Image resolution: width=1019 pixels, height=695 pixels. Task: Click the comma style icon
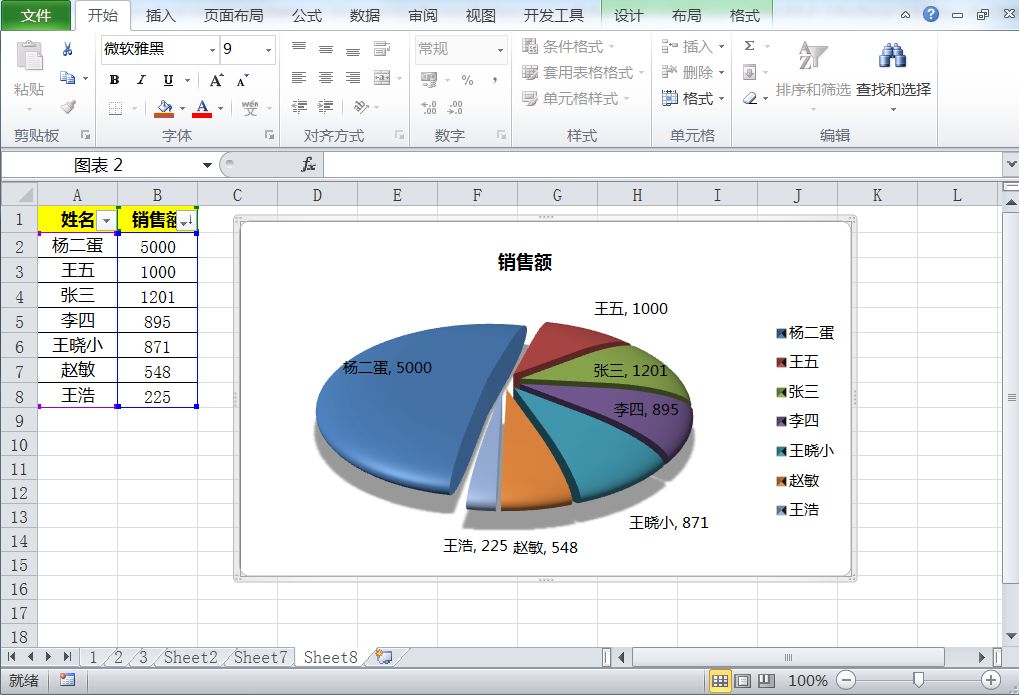(495, 80)
